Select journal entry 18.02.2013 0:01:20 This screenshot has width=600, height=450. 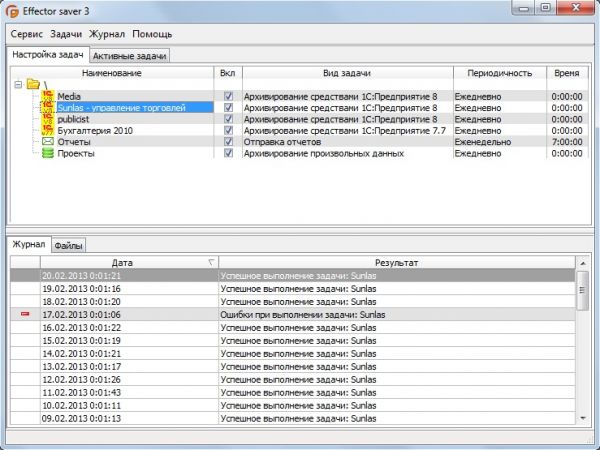293,302
